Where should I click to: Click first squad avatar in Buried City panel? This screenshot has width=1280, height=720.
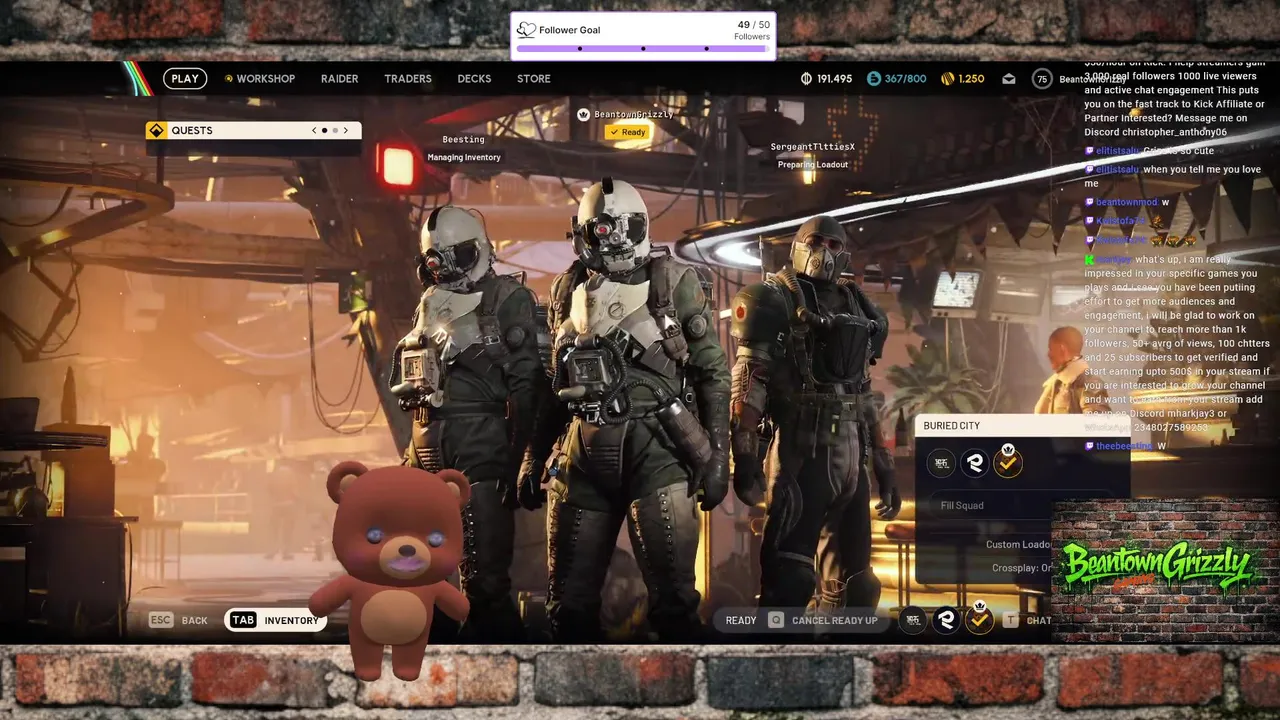tap(941, 462)
